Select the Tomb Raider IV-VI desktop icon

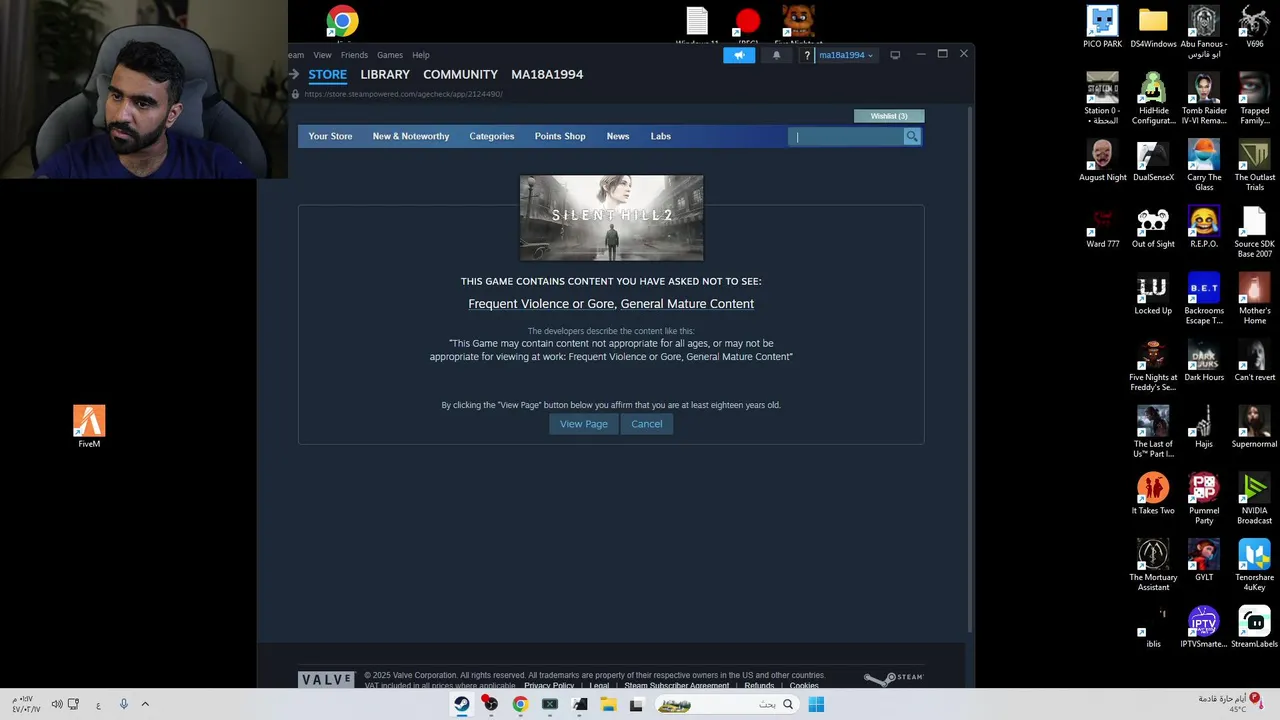(x=1204, y=98)
